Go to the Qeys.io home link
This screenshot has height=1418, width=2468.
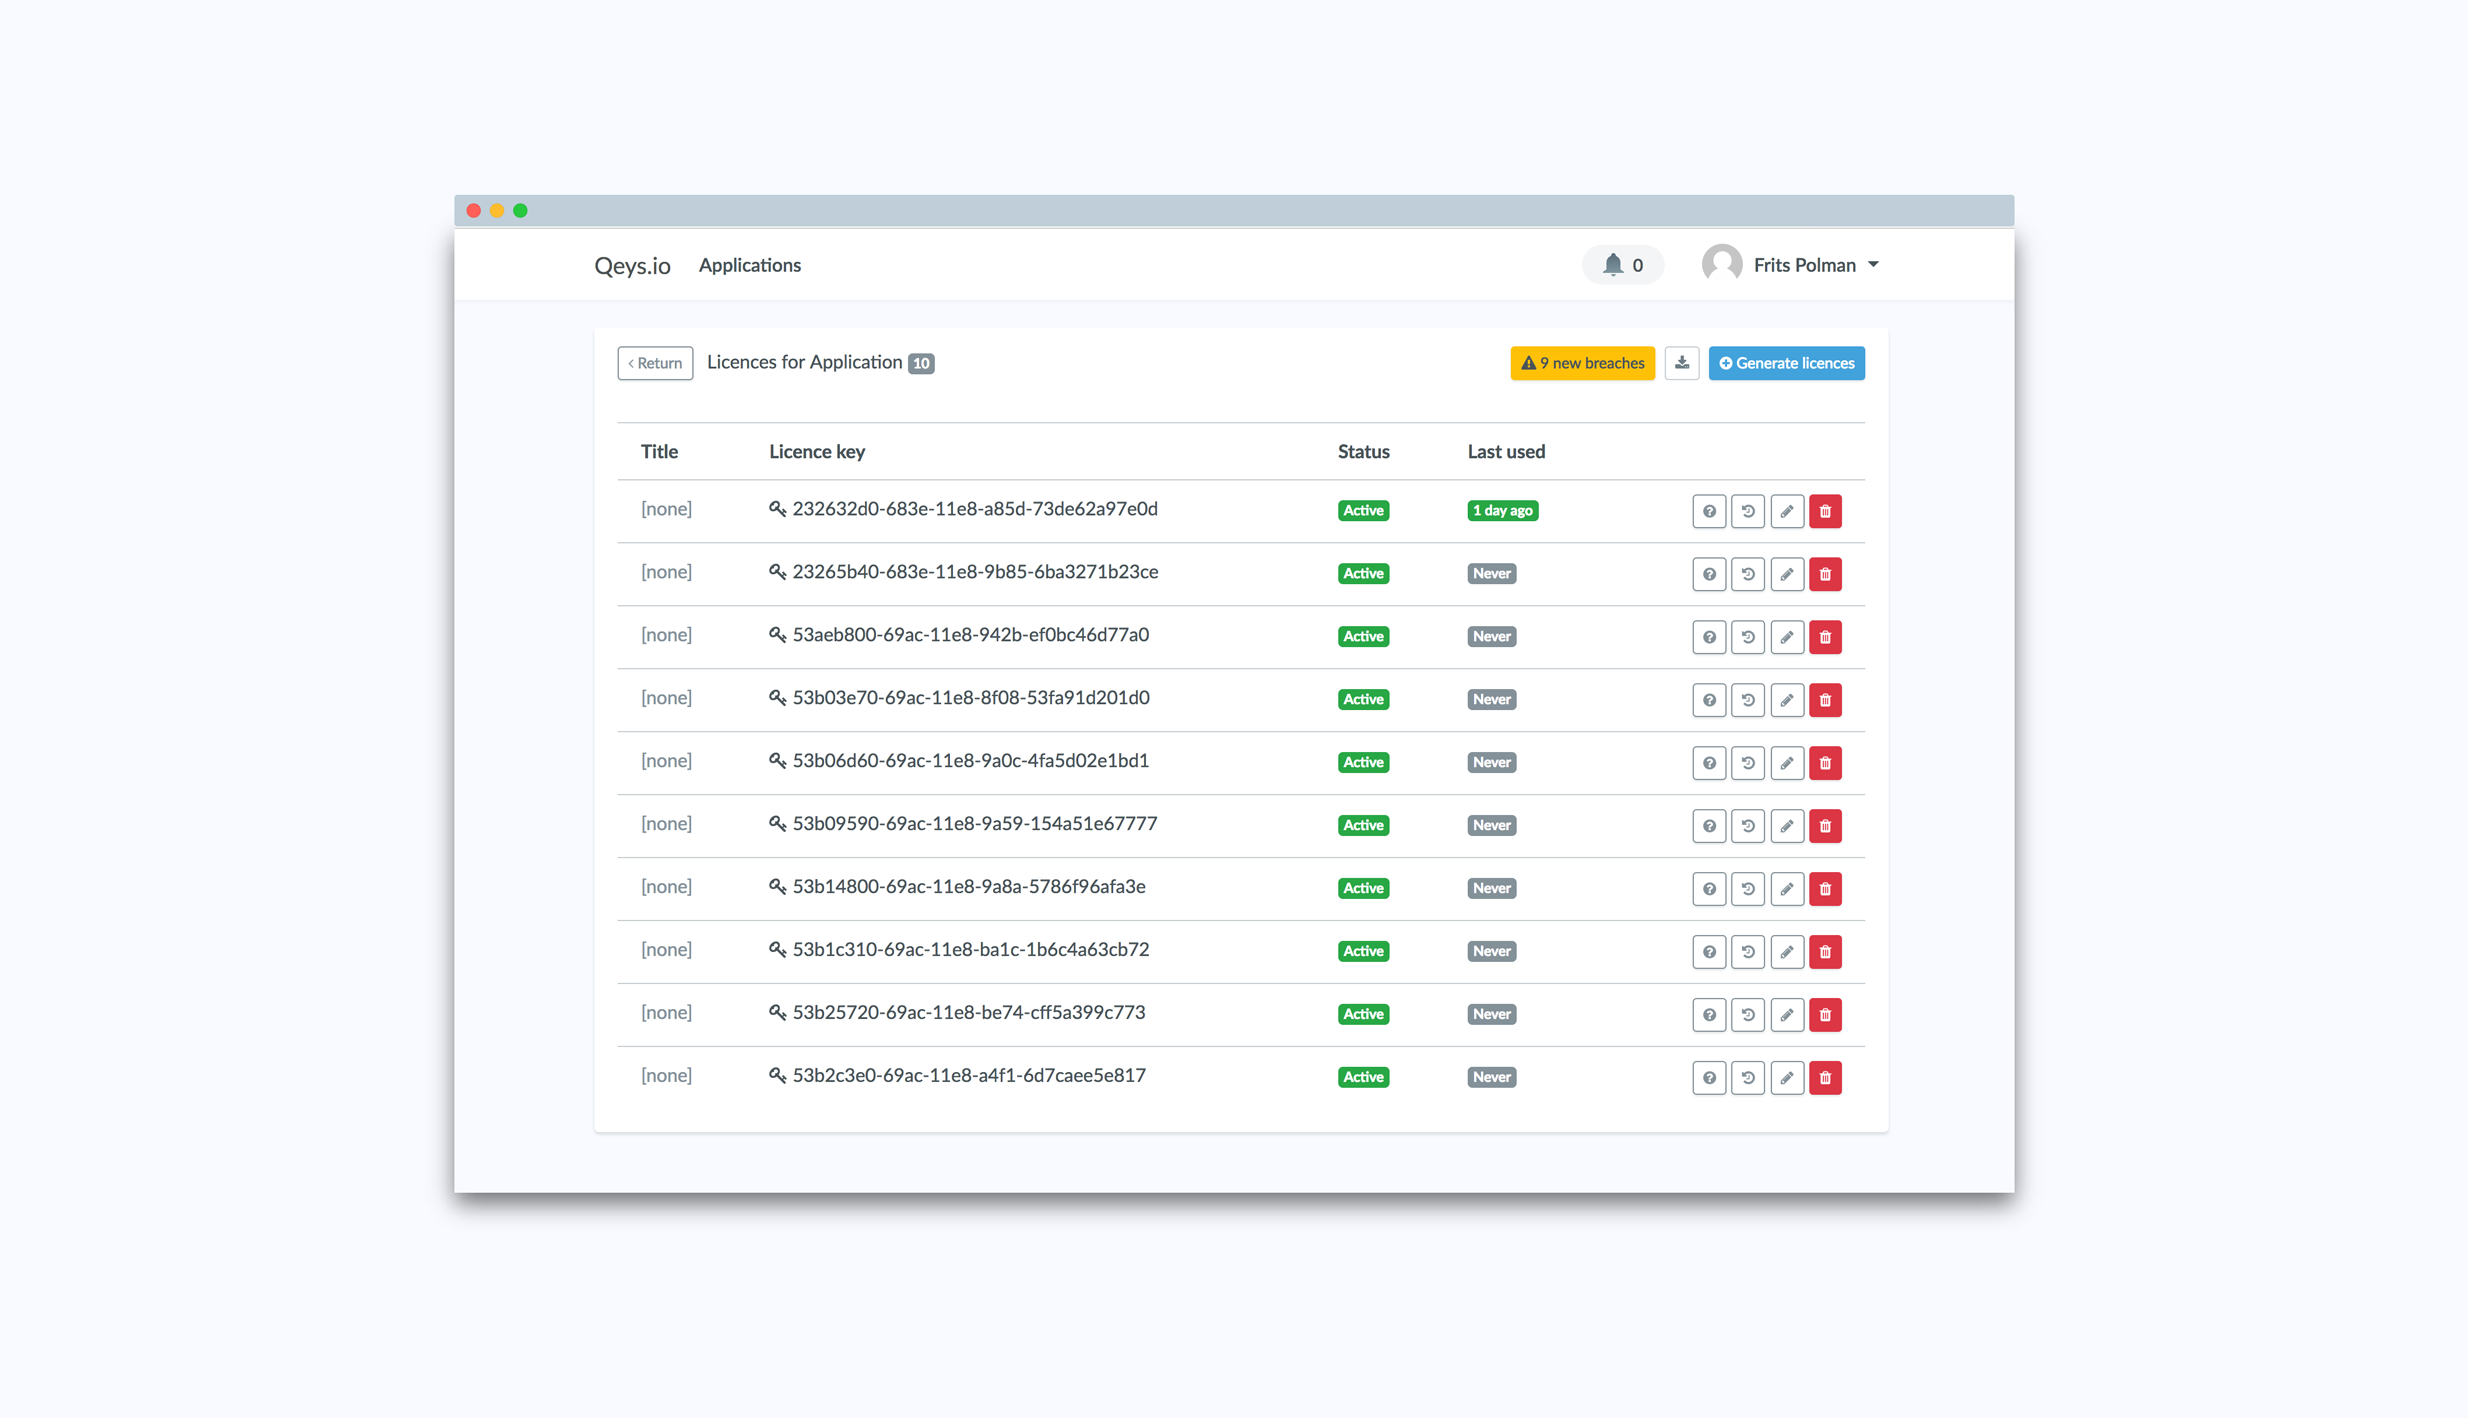[x=631, y=265]
